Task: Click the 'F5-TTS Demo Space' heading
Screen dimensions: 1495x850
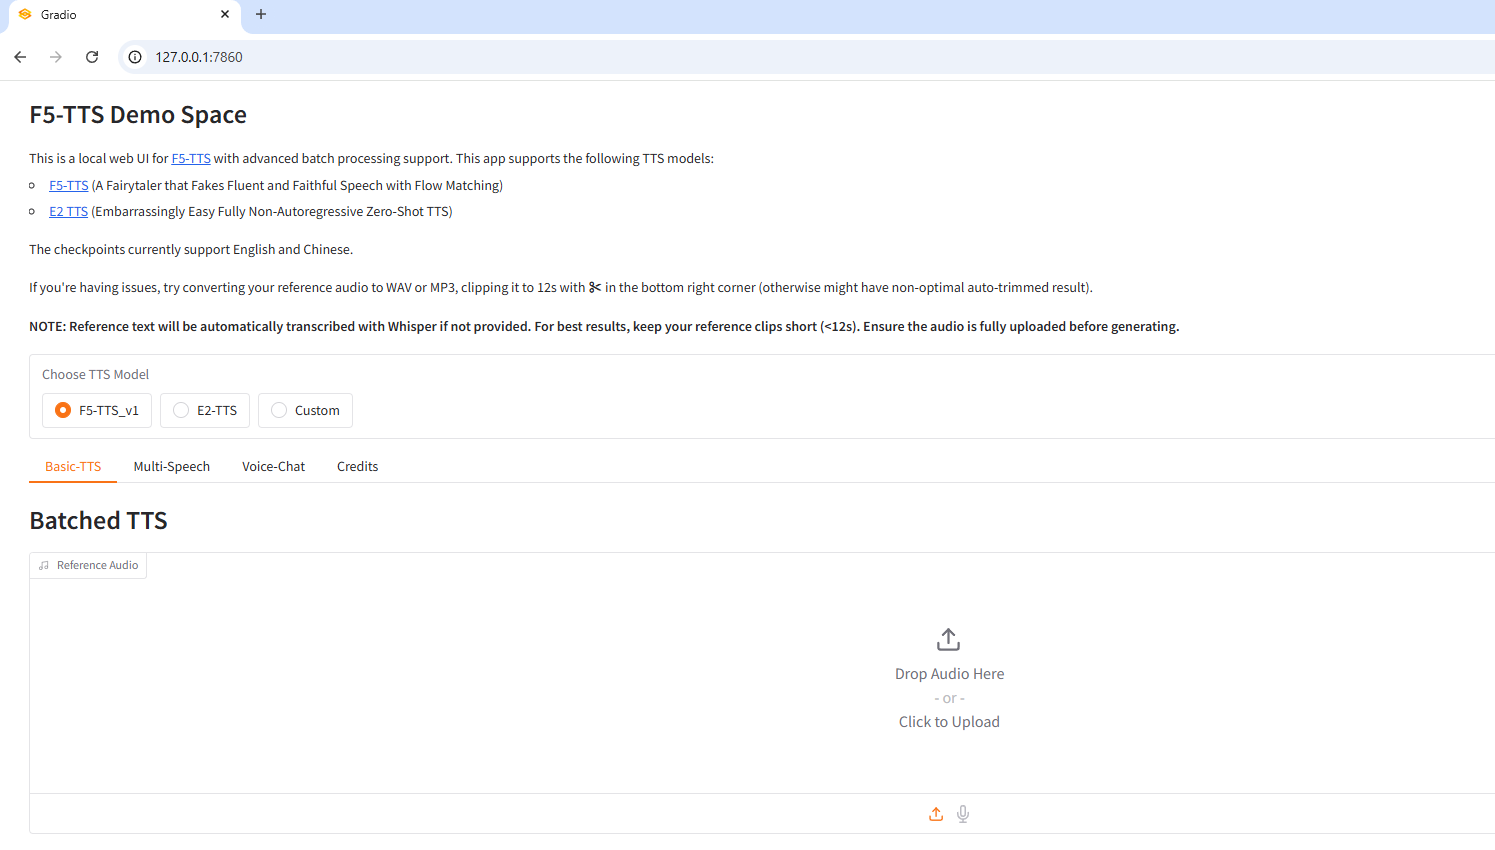Action: [x=138, y=115]
